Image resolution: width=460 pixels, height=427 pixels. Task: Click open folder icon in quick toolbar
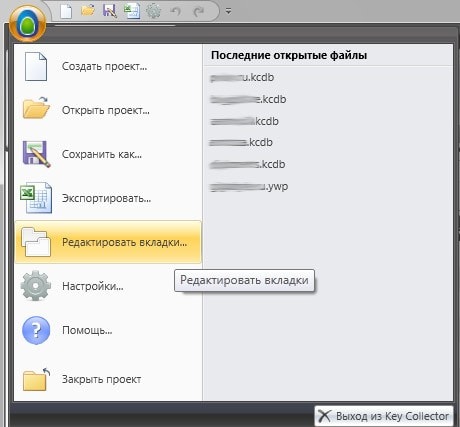(x=88, y=11)
